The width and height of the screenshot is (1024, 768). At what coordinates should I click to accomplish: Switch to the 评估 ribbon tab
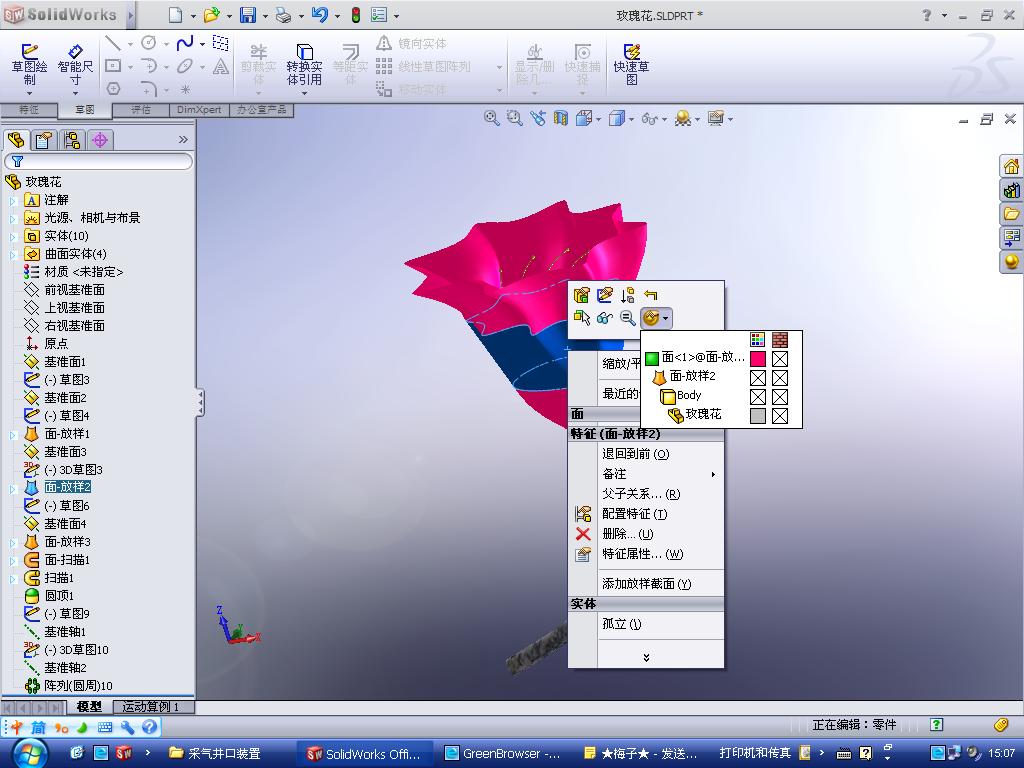[140, 110]
